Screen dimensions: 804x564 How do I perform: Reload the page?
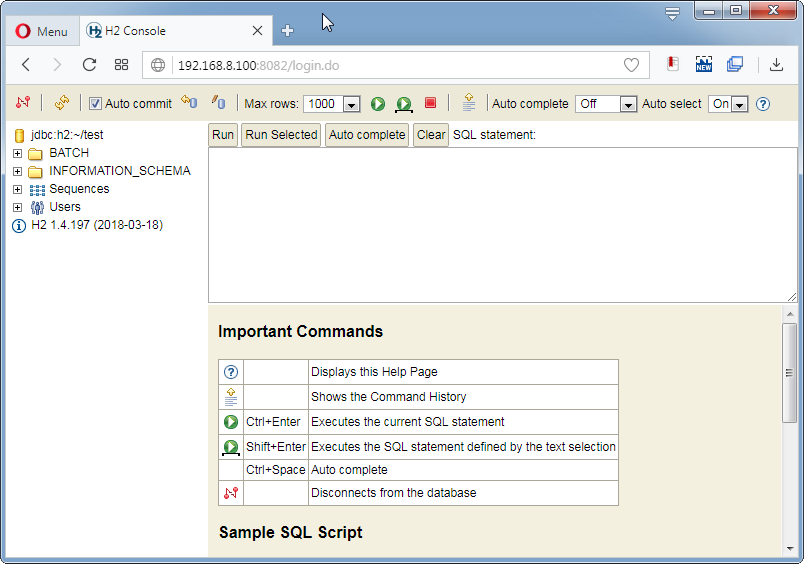[x=89, y=65]
